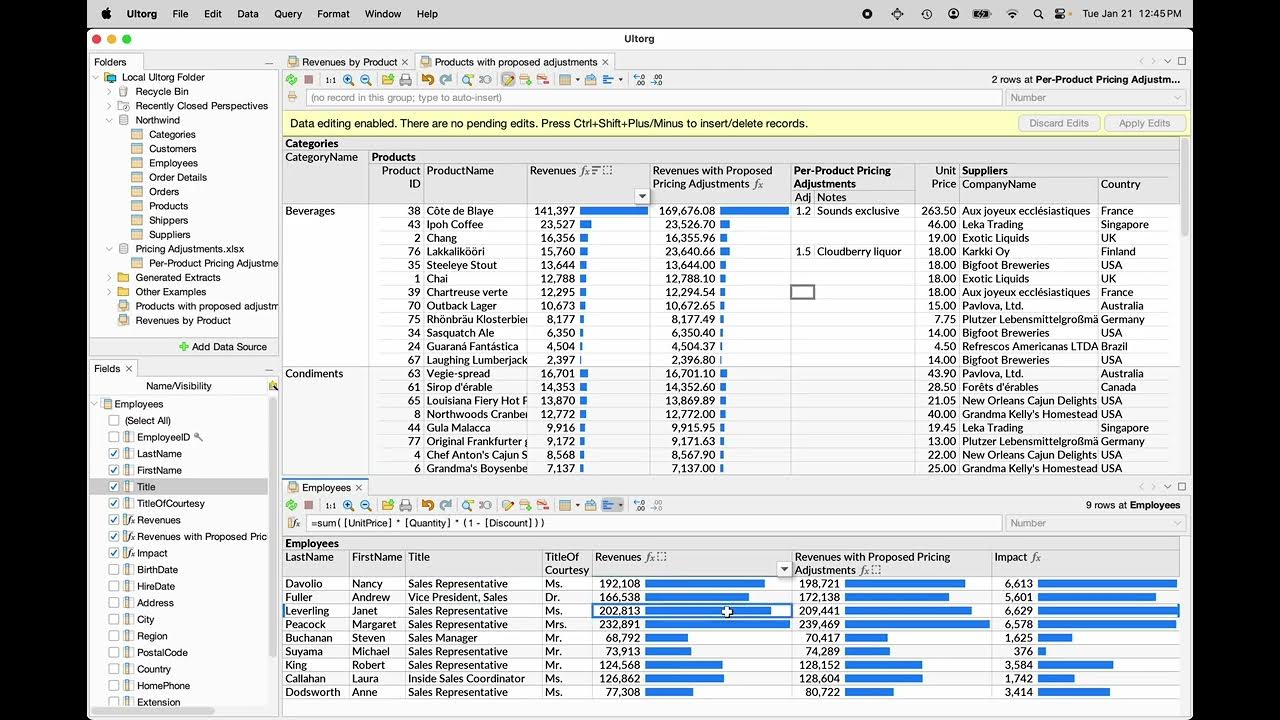
Task: Expand Recently Closed Perspectives node
Action: click(x=109, y=106)
